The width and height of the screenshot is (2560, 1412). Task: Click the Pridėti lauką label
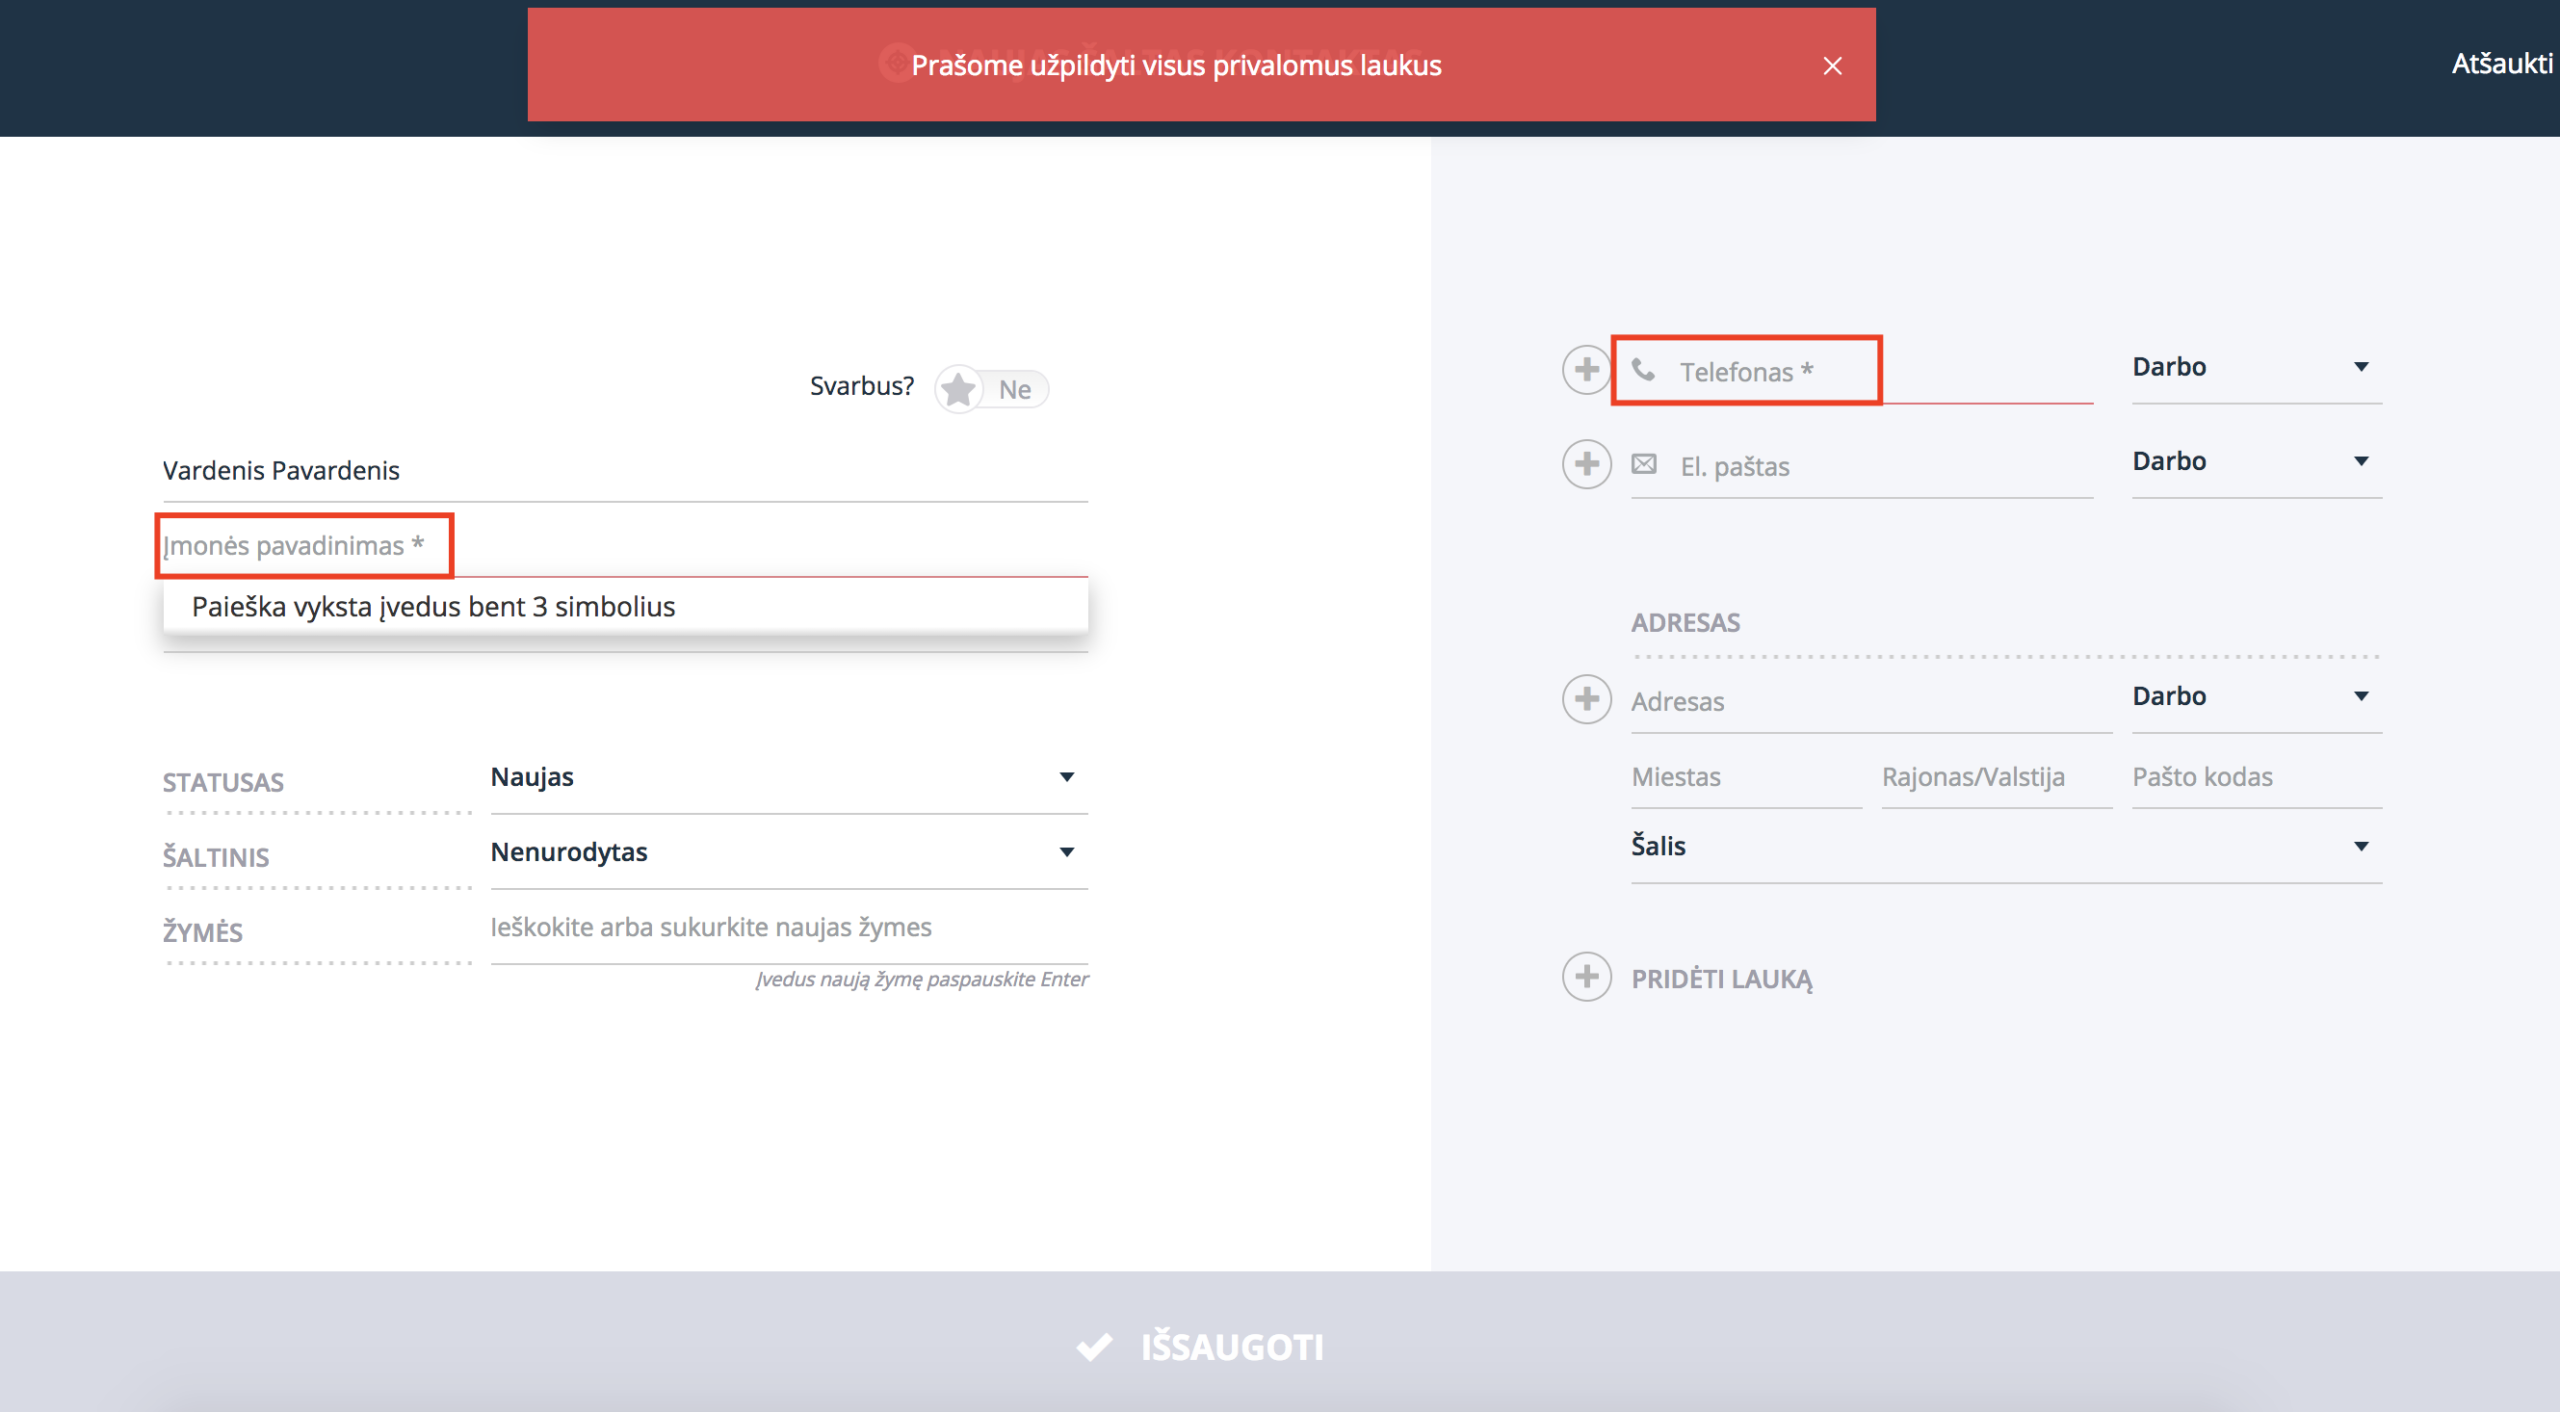(x=1721, y=979)
